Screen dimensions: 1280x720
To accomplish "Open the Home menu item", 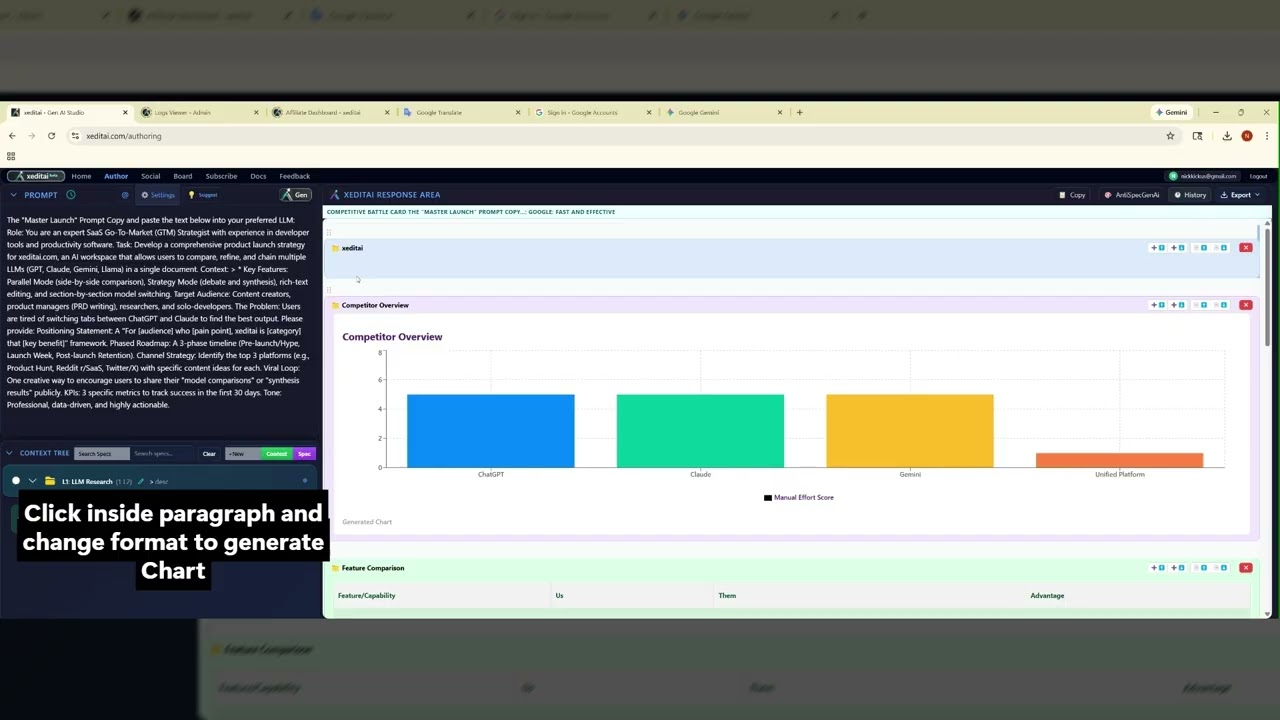I will point(81,176).
